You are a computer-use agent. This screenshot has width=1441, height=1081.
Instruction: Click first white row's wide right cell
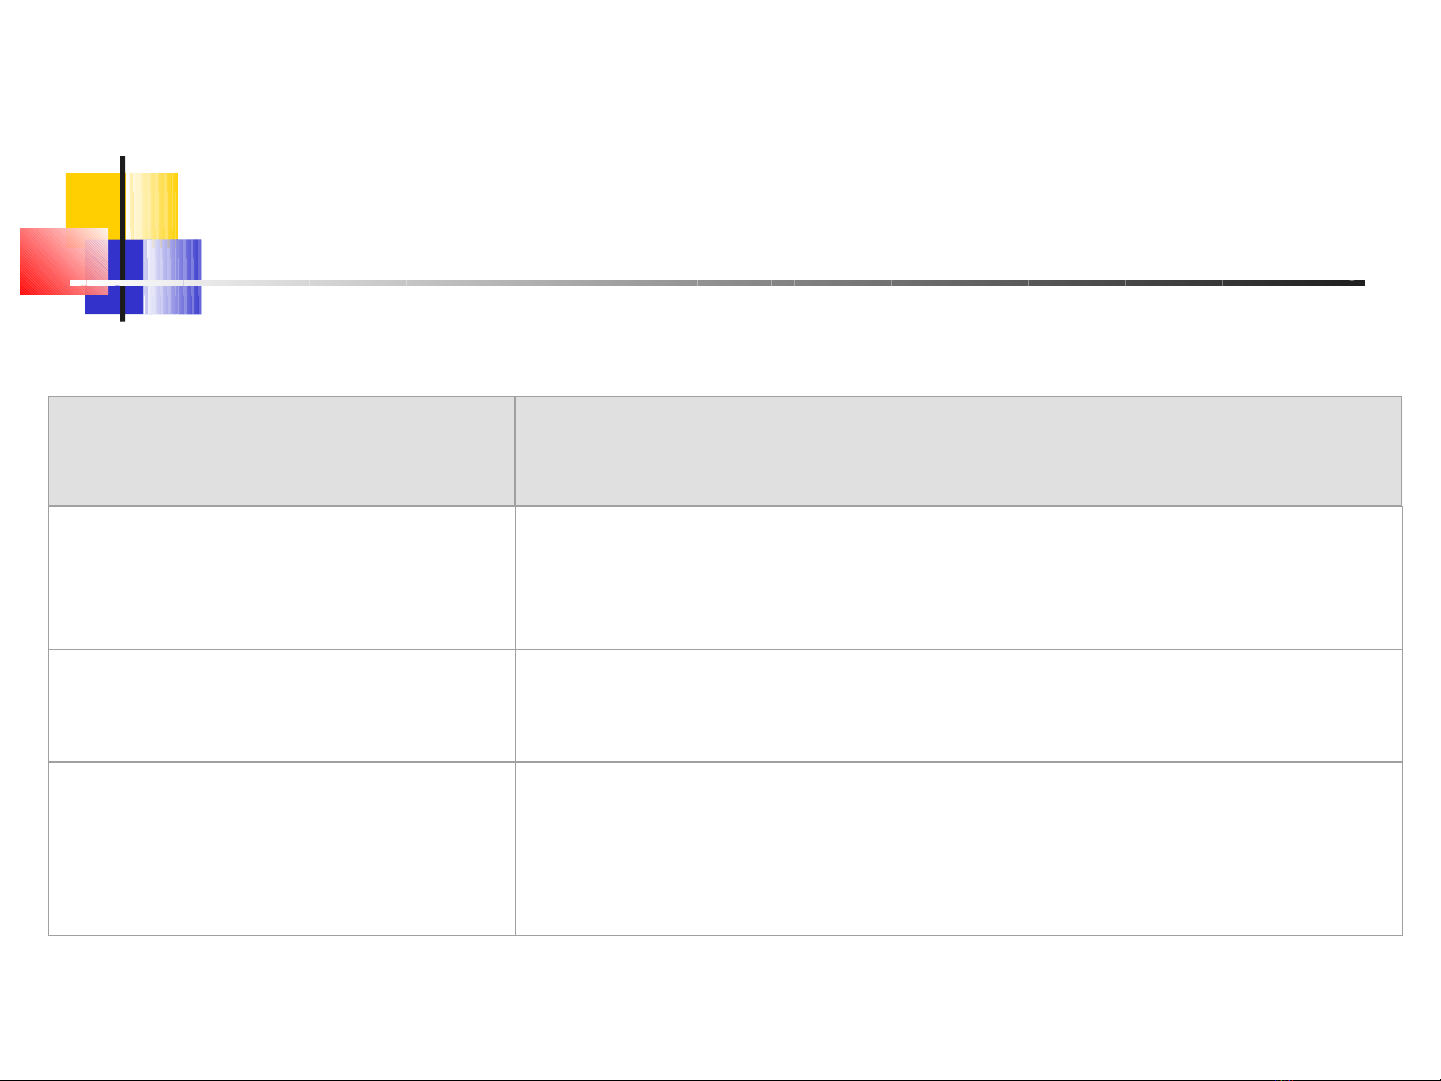pos(958,578)
